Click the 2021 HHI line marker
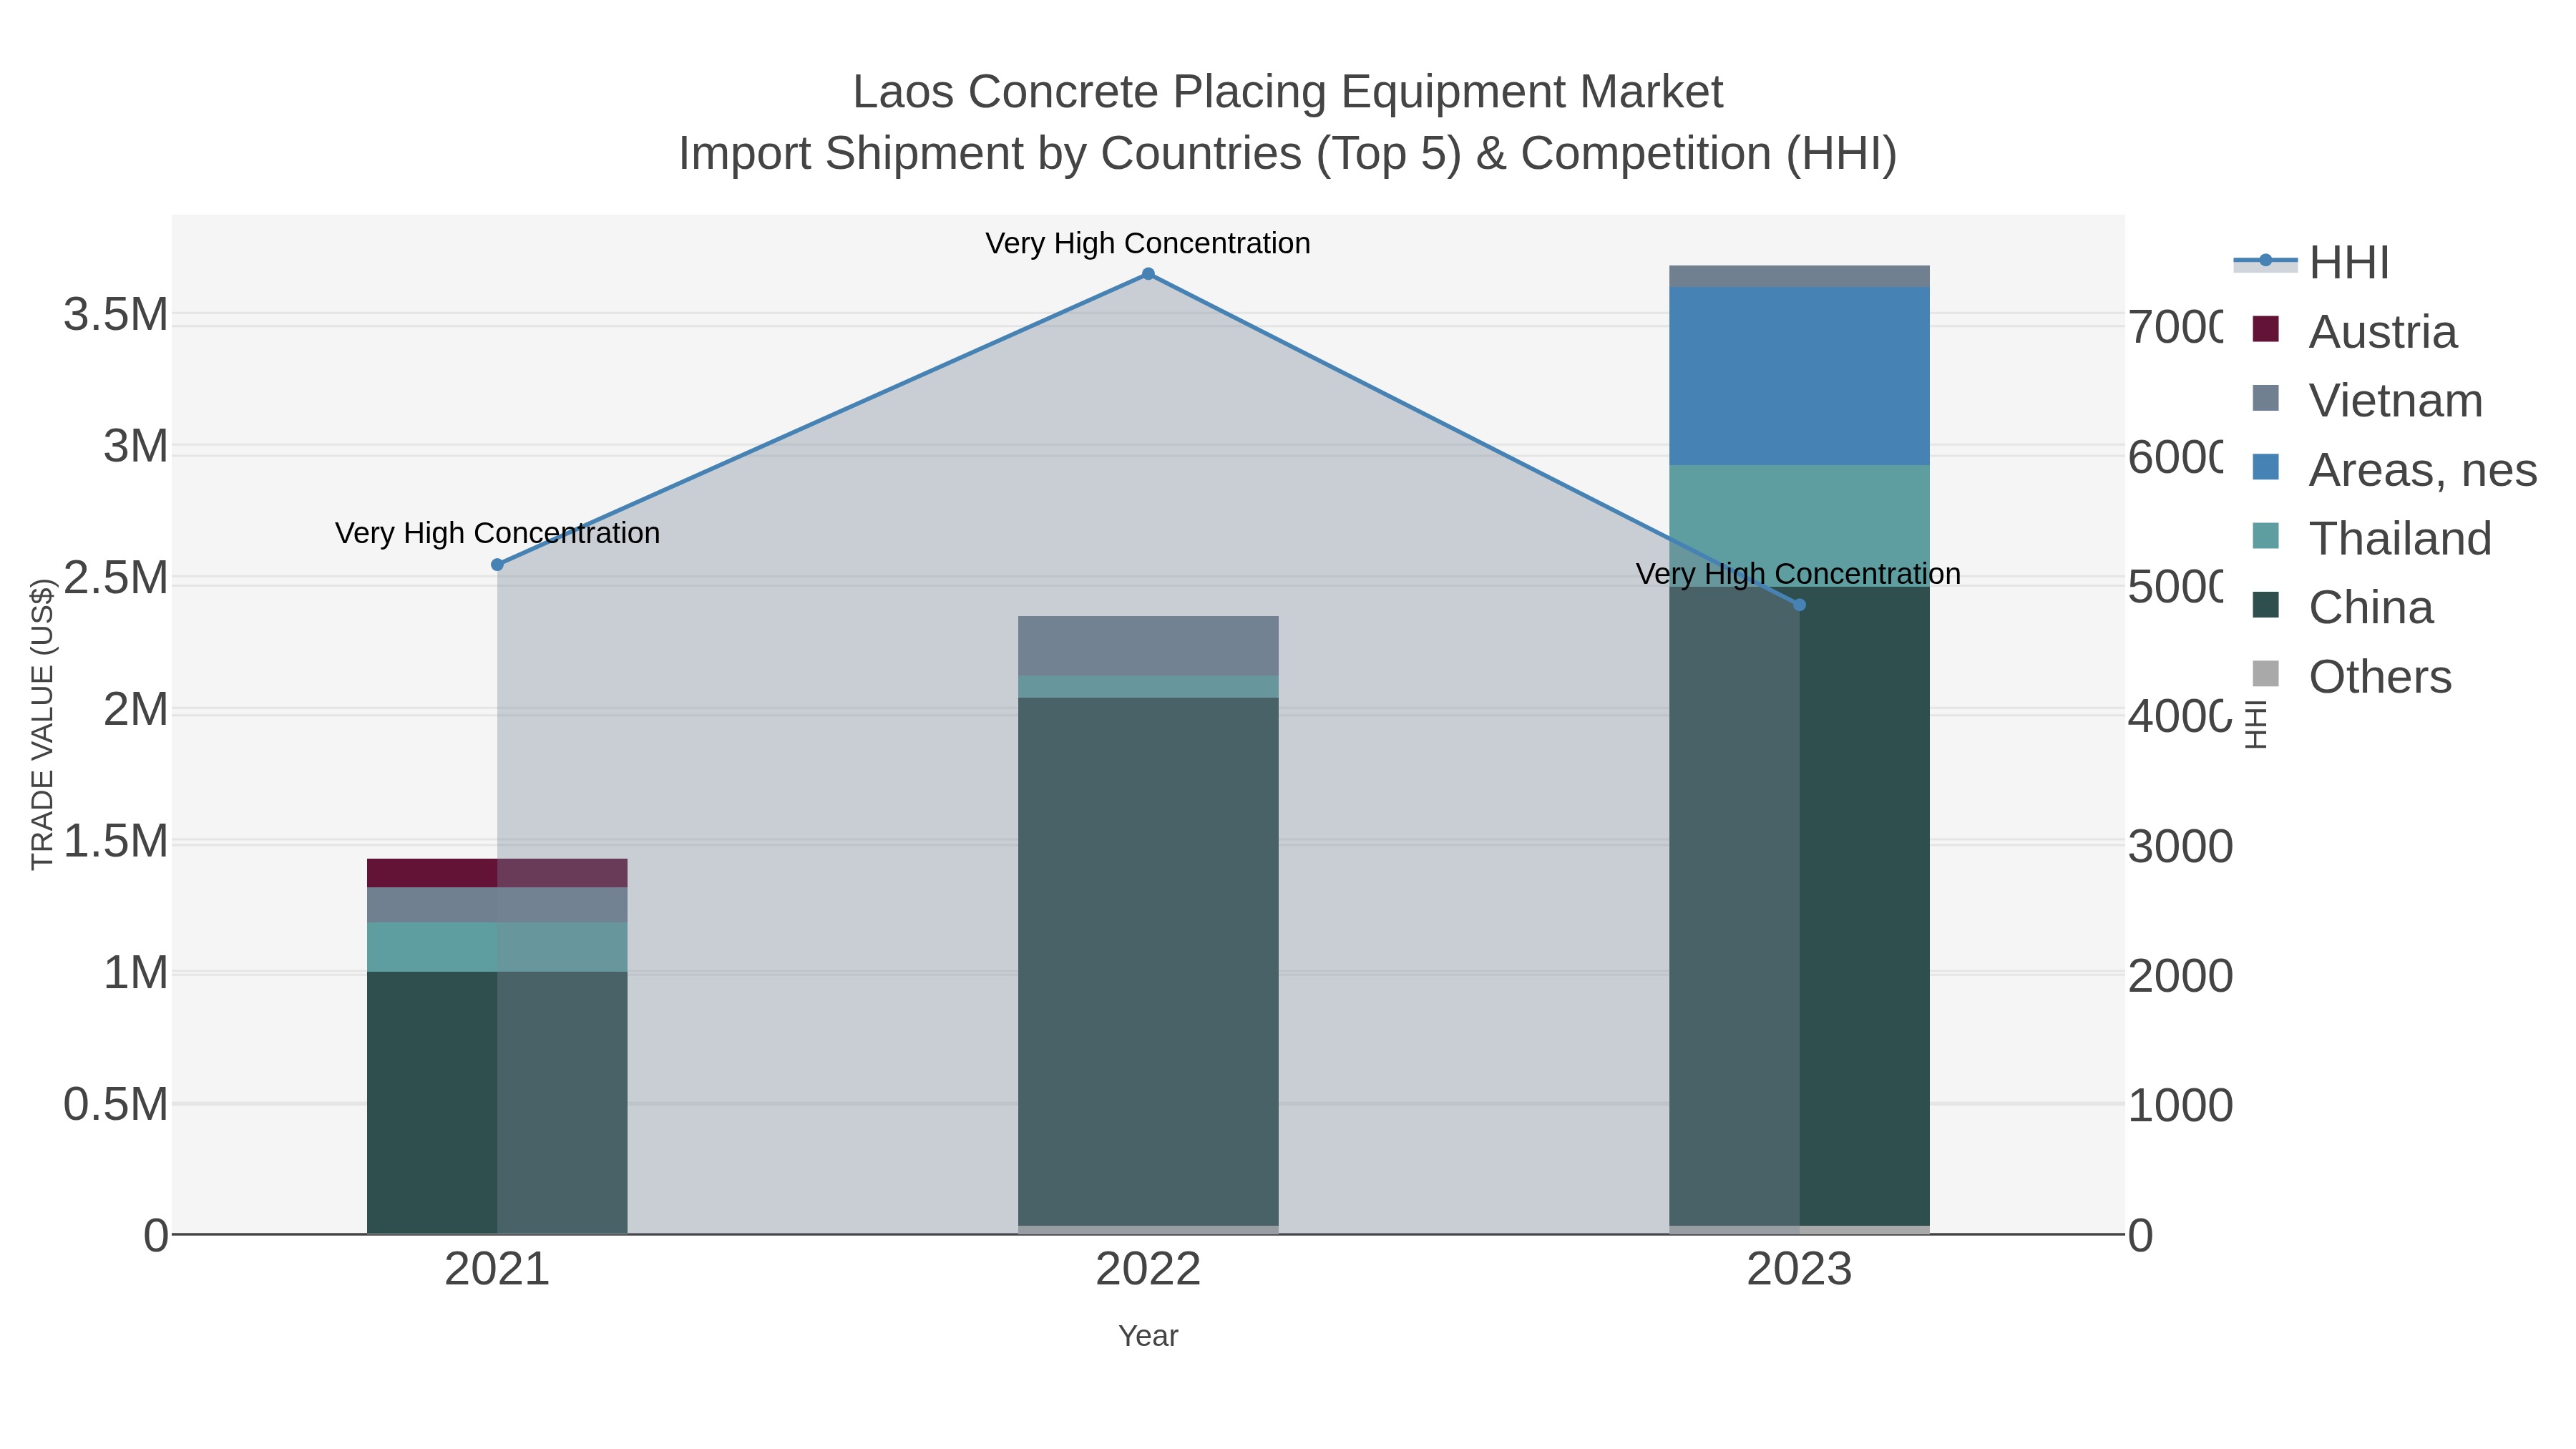Screen dimensions: 2576x1449 coord(497,565)
